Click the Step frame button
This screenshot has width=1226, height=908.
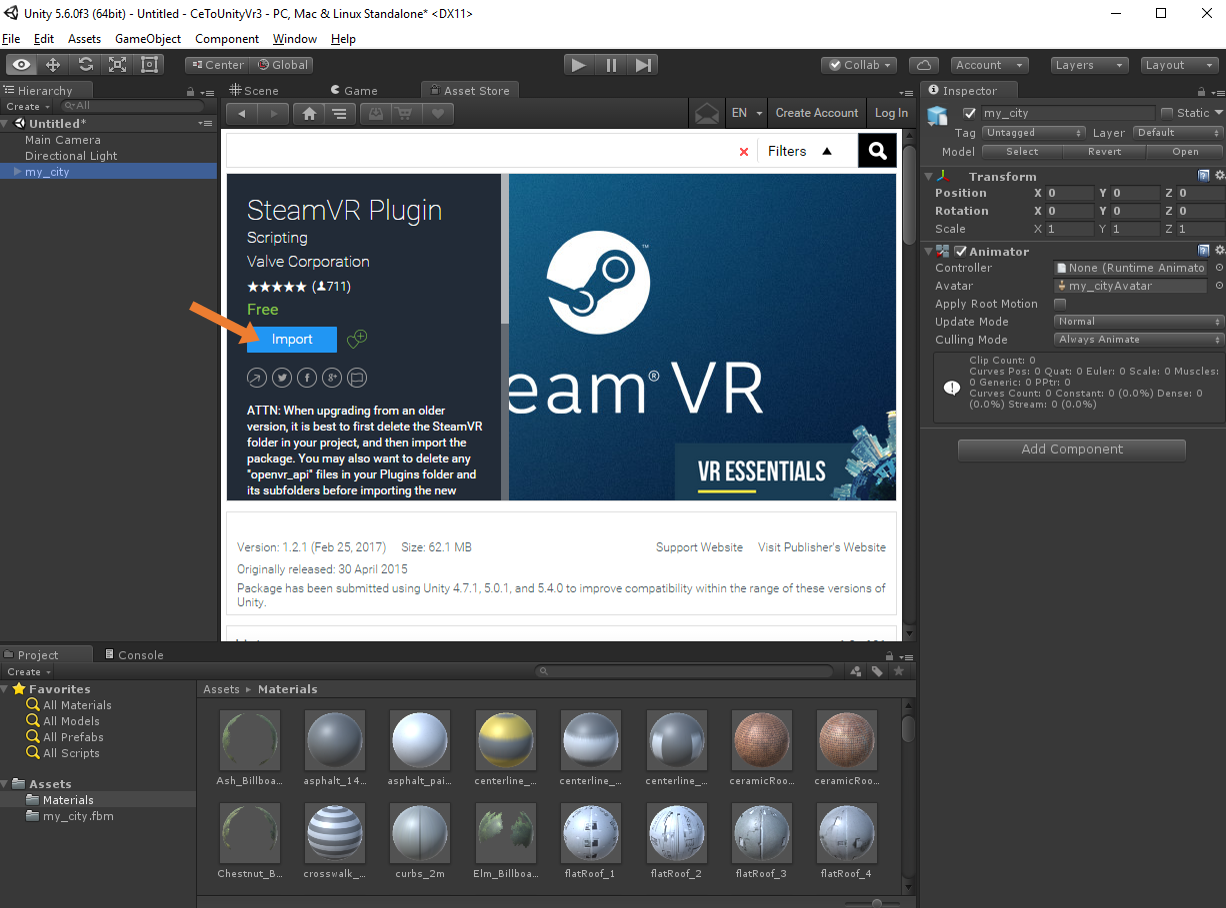pos(642,65)
